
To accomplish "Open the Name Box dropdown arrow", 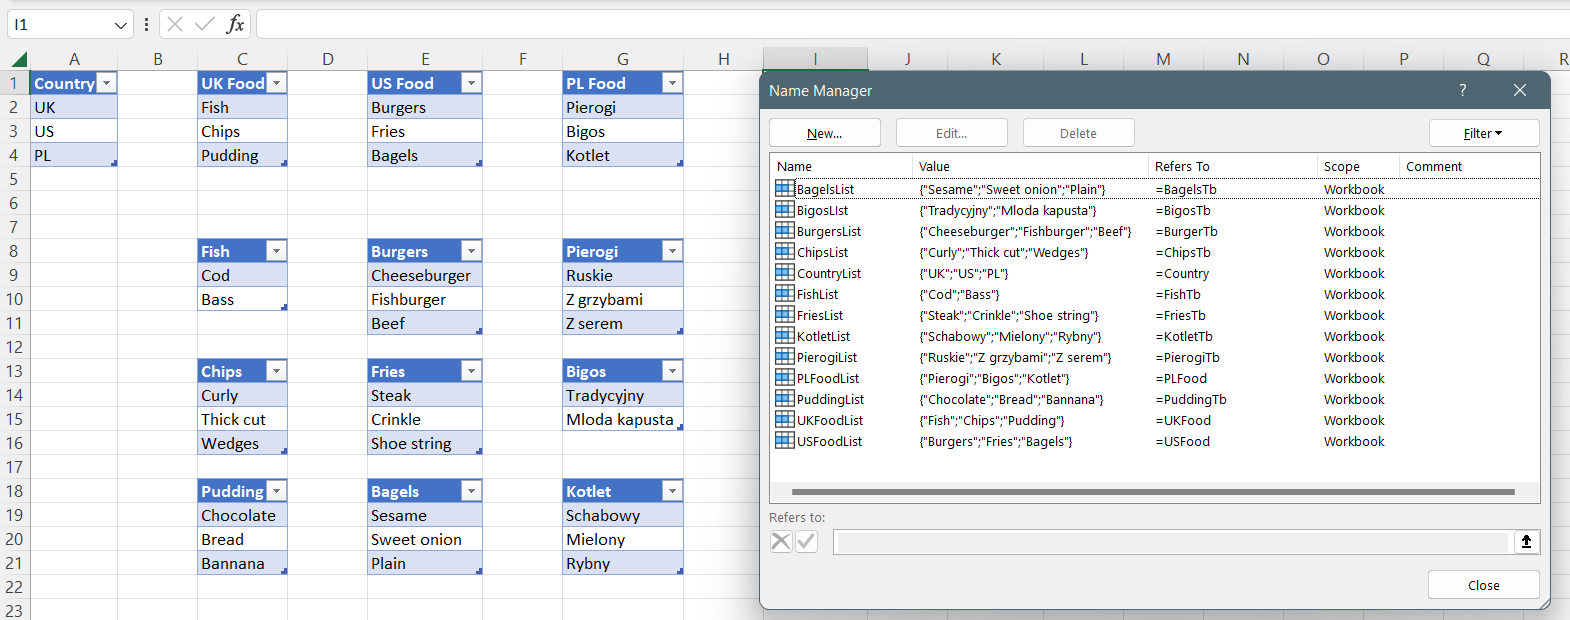I will [x=121, y=24].
